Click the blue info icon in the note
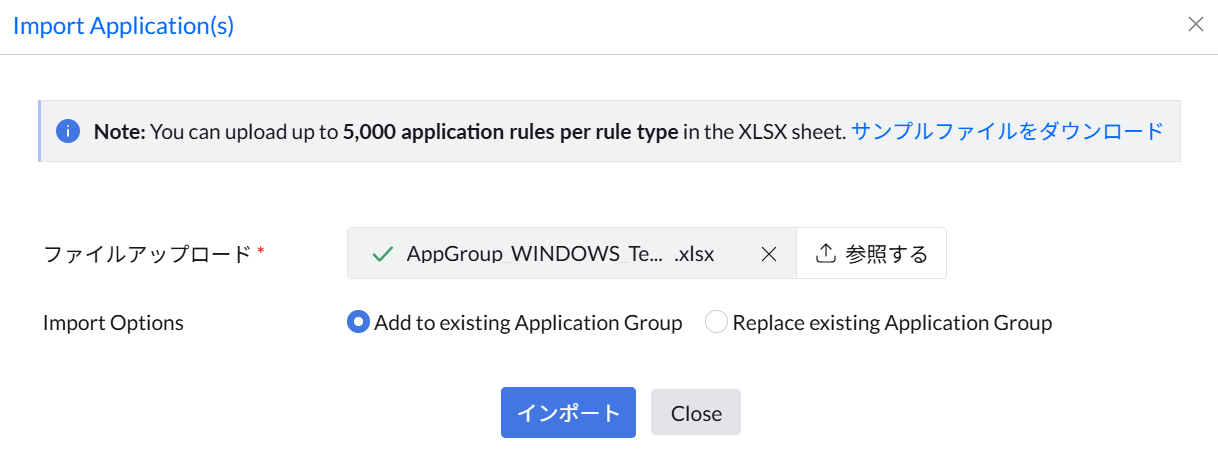1218x461 pixels. pos(68,131)
